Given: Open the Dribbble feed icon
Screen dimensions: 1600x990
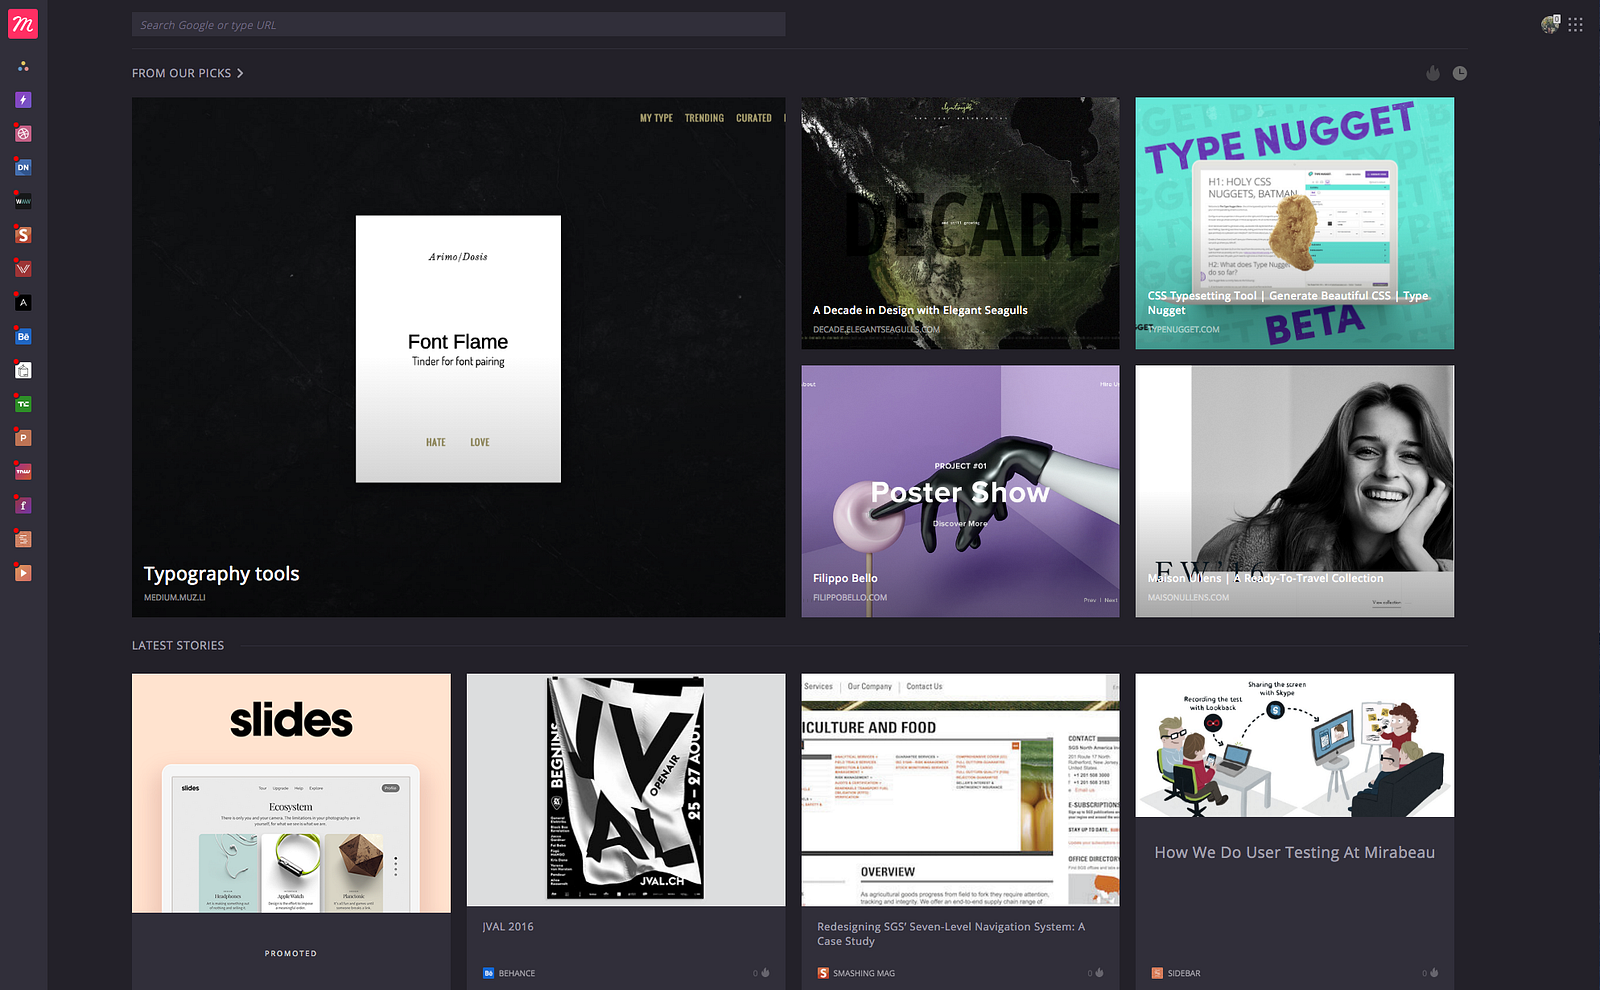Looking at the screenshot, I should 23,133.
